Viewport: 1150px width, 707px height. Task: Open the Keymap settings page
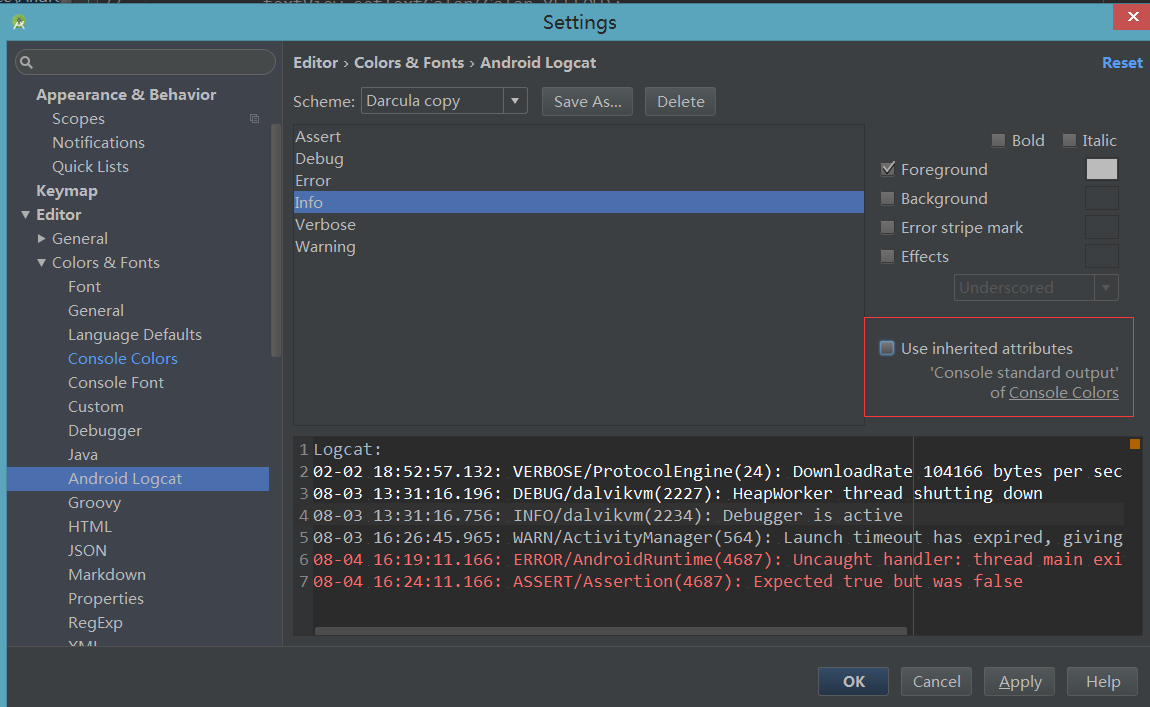[x=67, y=191]
